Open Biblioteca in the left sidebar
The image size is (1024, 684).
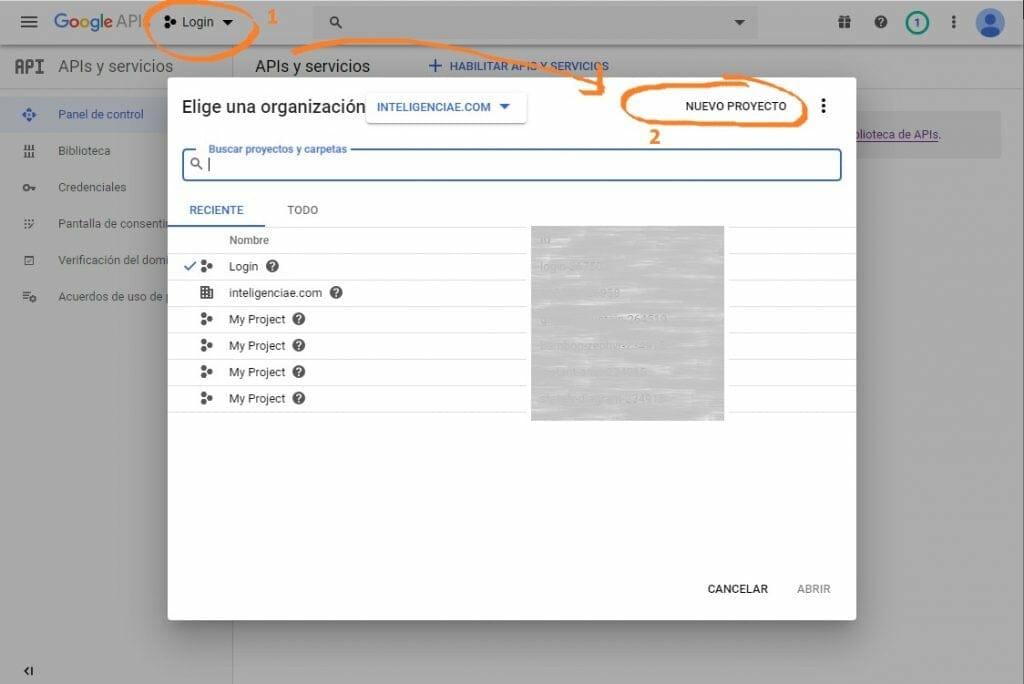coord(84,151)
